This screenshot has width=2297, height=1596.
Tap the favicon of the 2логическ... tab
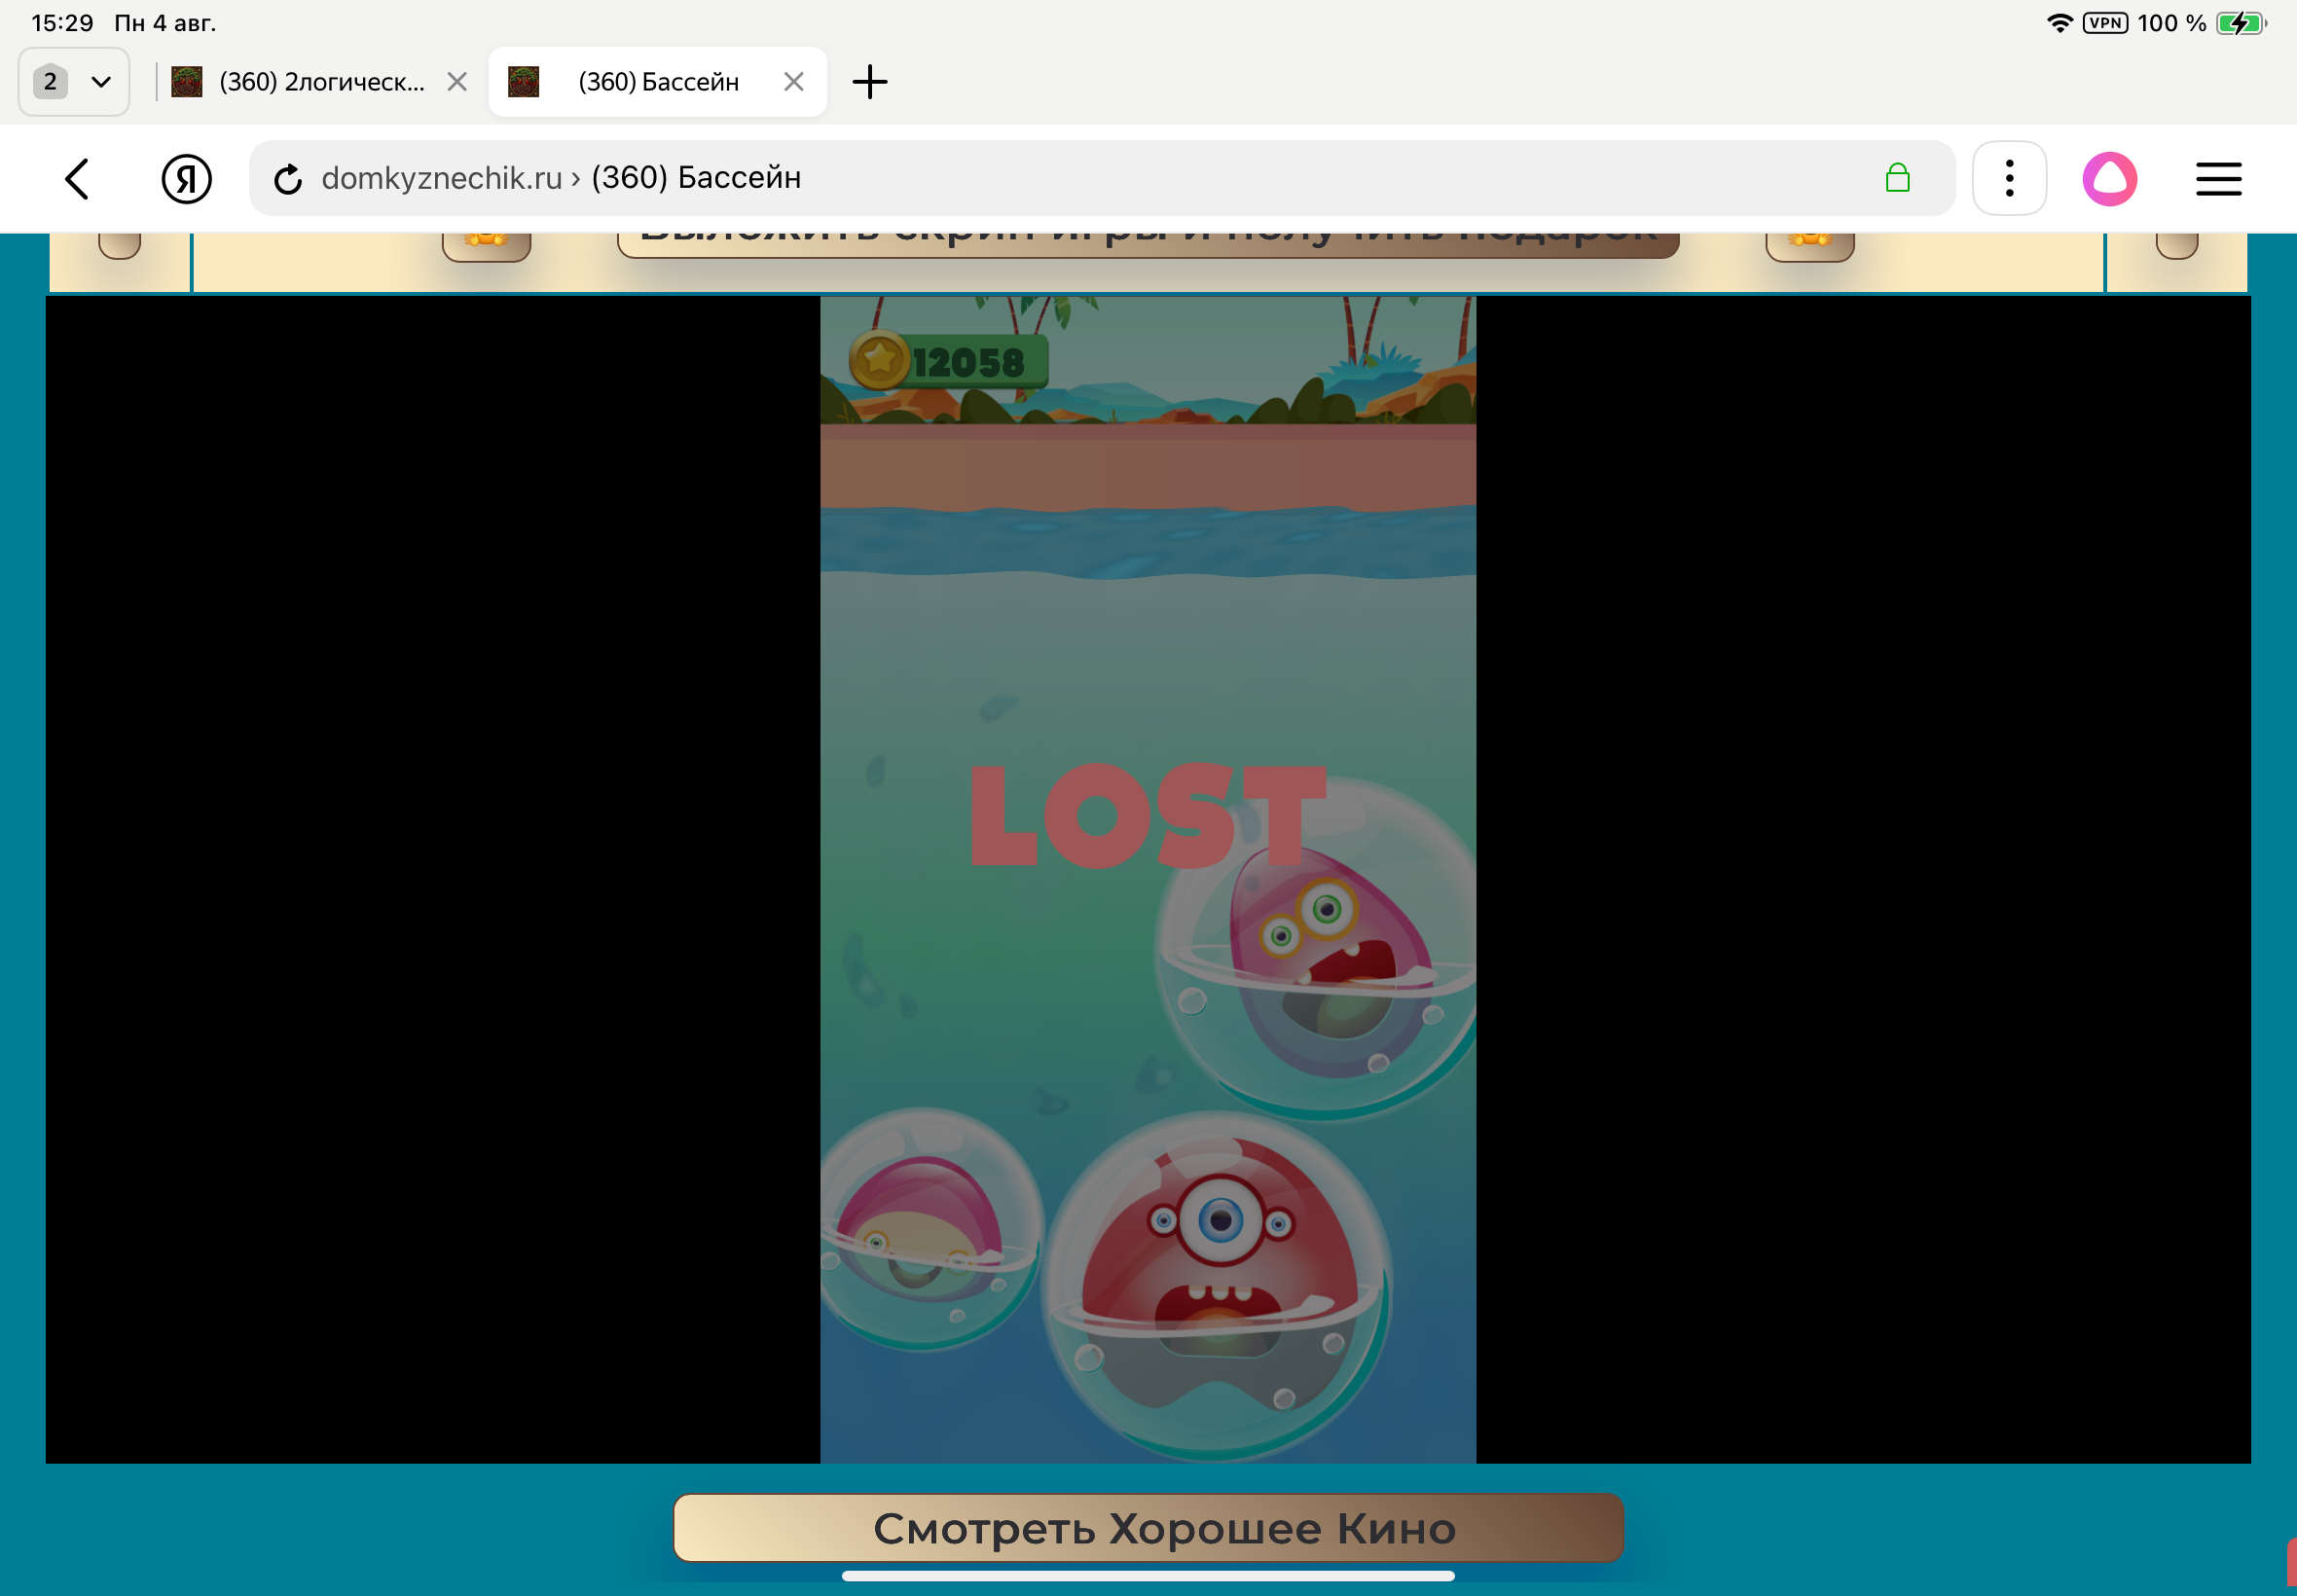(186, 82)
